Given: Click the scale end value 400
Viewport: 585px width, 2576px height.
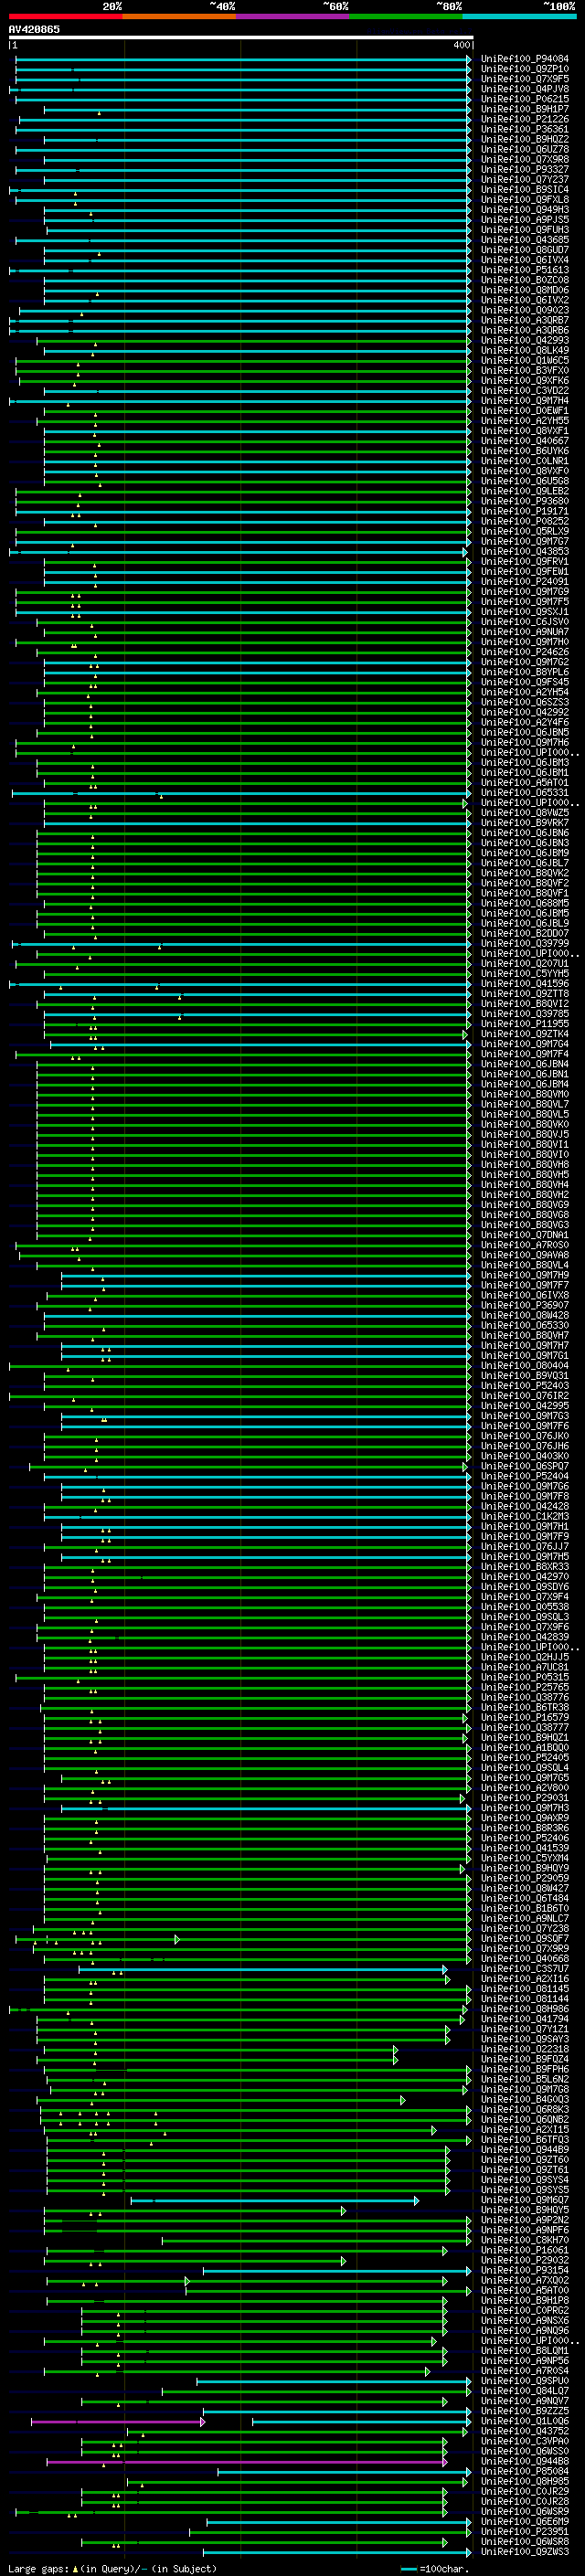Looking at the screenshot, I should pos(461,45).
